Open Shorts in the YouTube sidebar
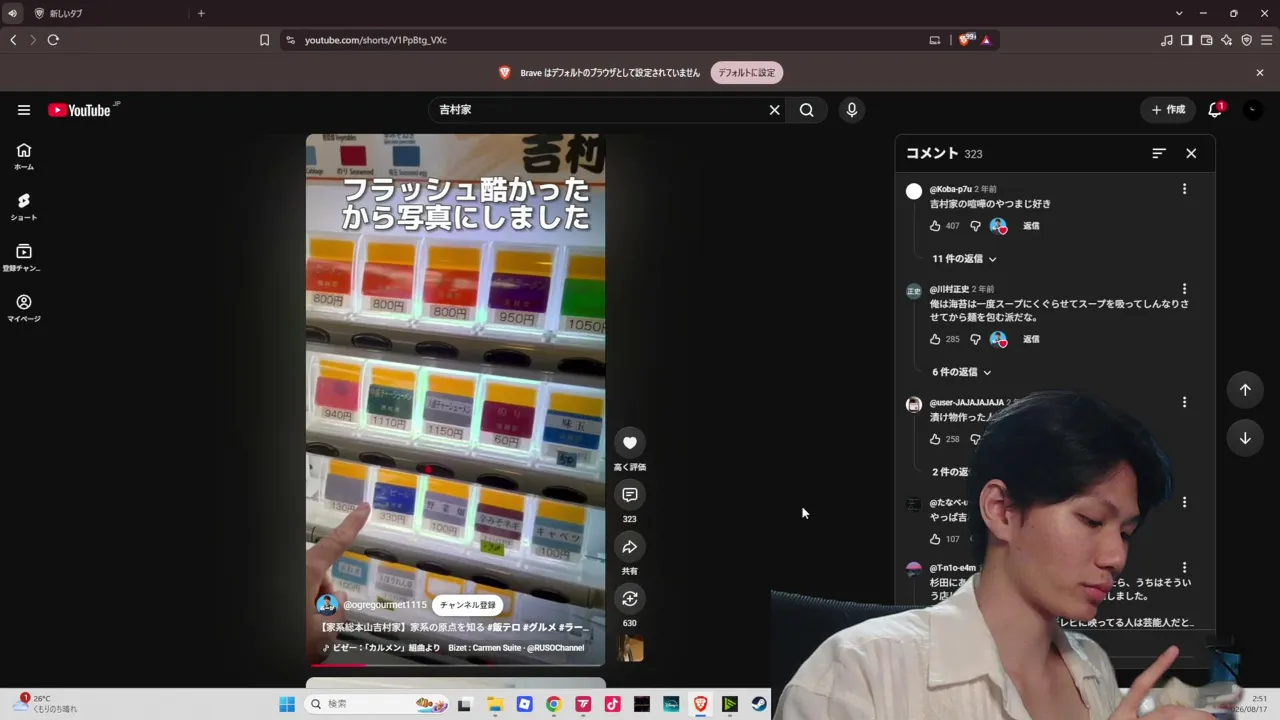The image size is (1280, 720). [x=24, y=207]
